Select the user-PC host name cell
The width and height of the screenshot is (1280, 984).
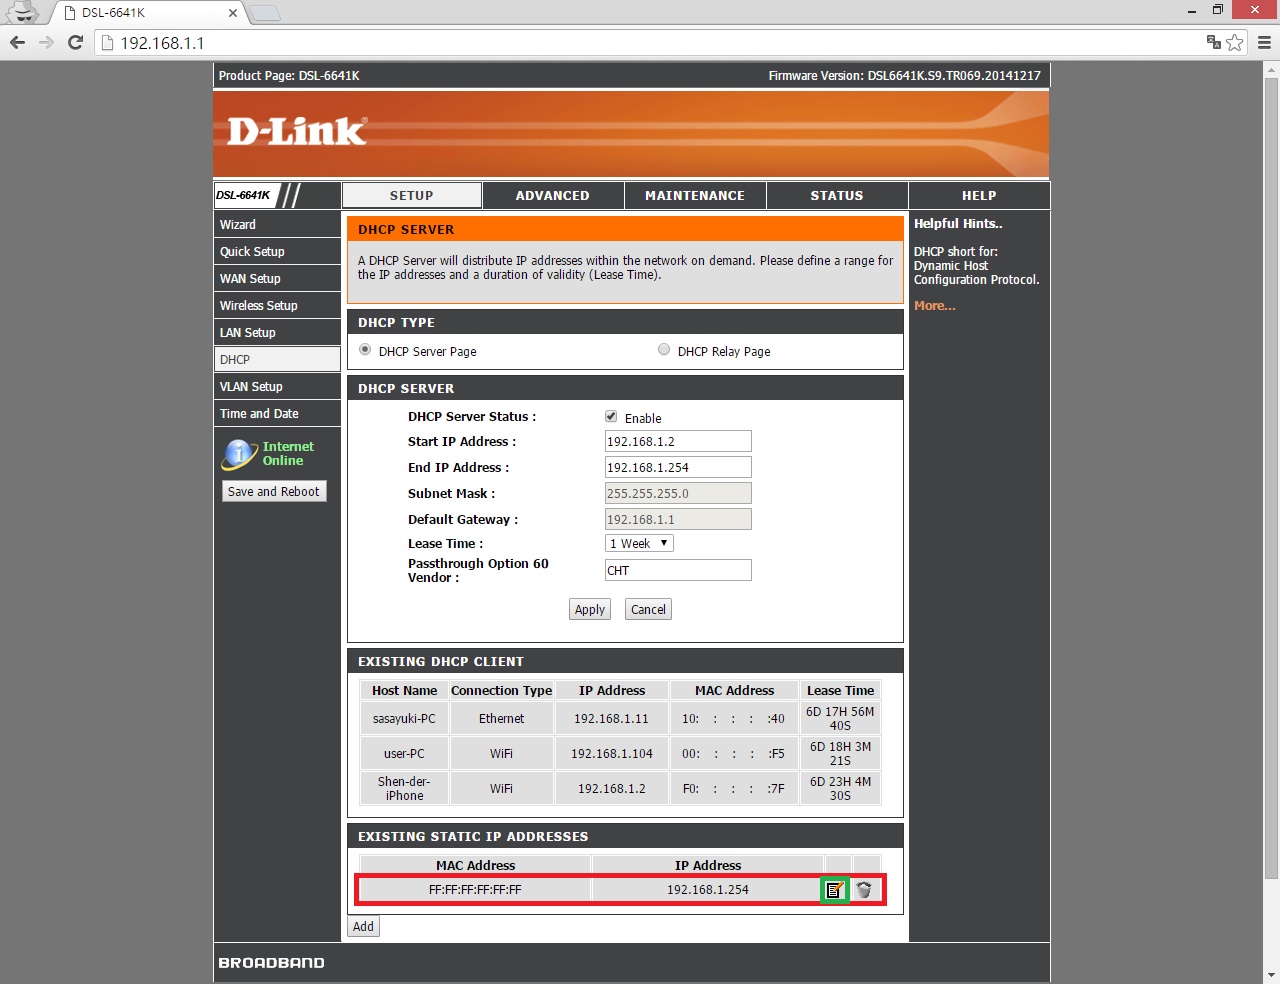[x=404, y=753]
